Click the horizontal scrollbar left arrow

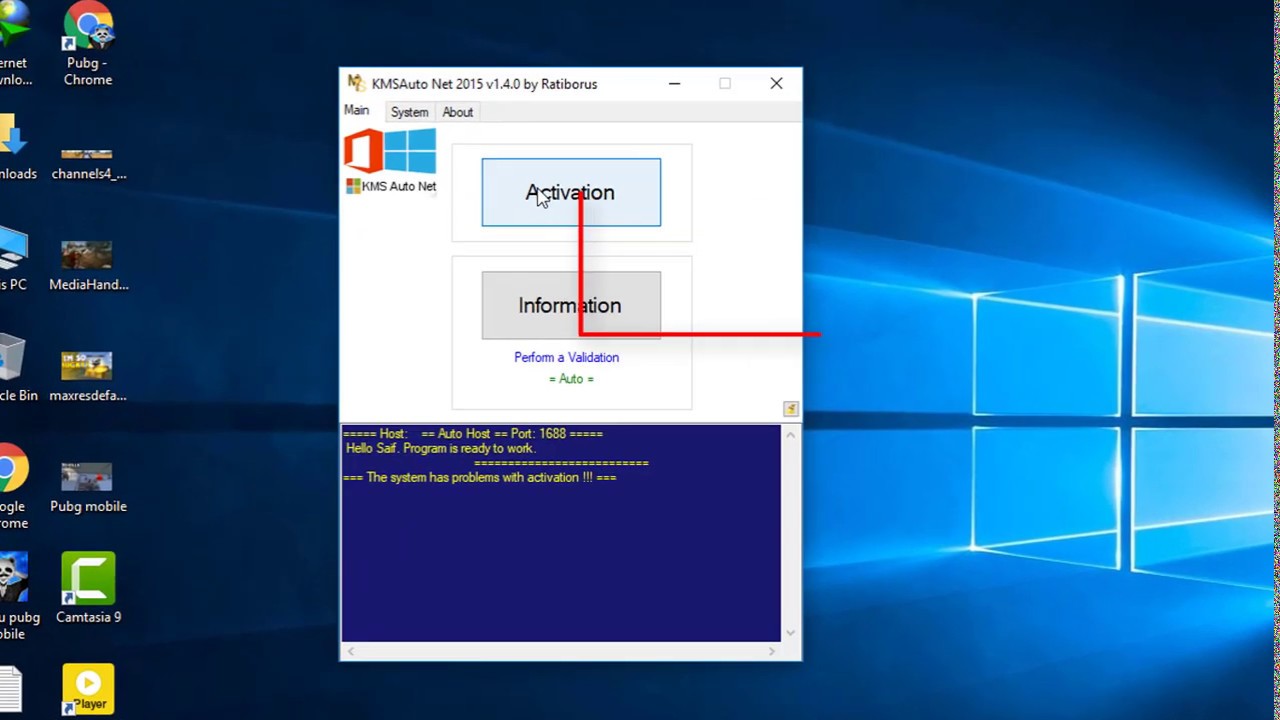tap(350, 651)
